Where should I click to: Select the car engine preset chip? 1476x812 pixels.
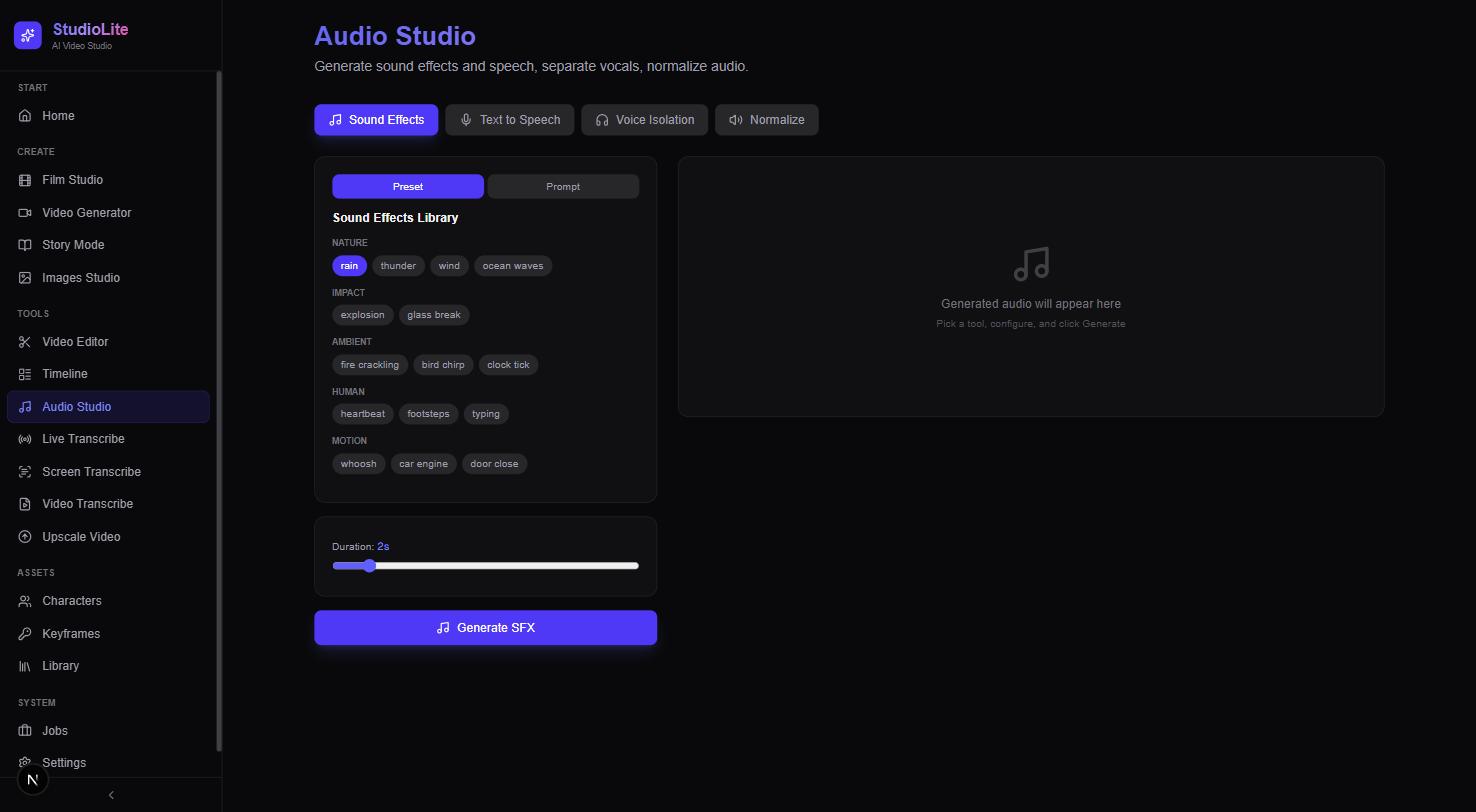tap(424, 464)
